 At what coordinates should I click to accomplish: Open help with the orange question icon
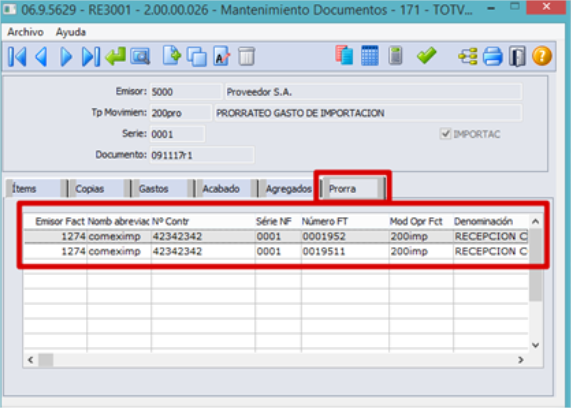542,56
